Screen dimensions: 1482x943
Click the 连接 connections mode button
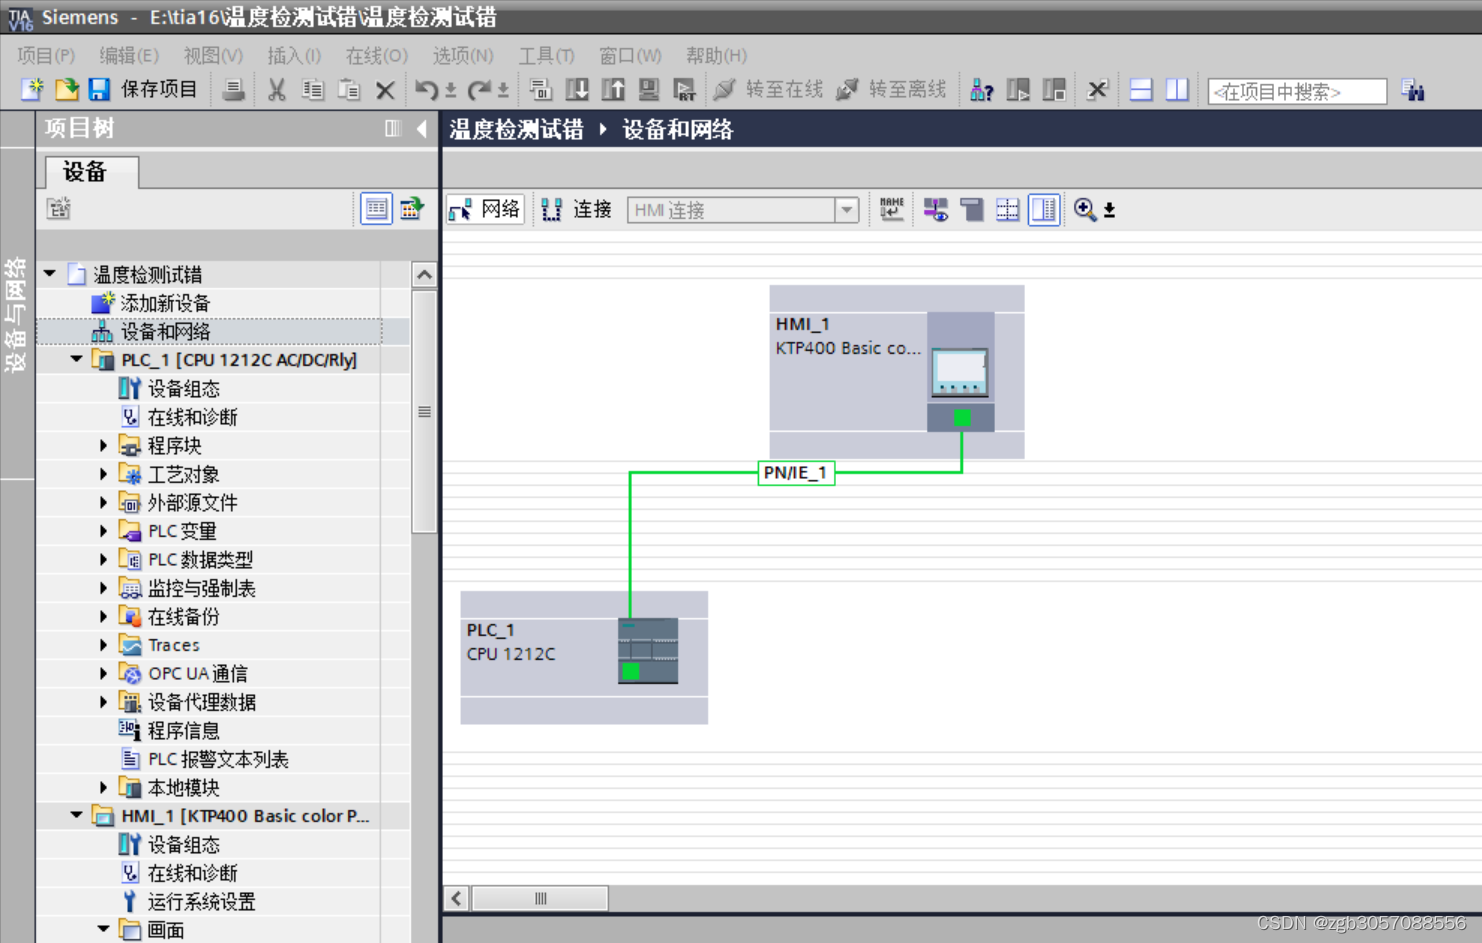(576, 209)
